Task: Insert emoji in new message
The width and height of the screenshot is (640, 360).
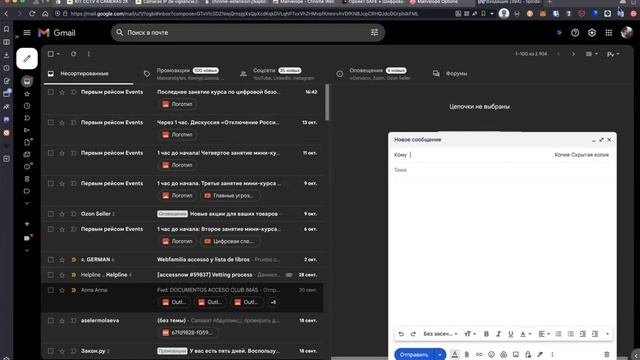Action: point(491,354)
